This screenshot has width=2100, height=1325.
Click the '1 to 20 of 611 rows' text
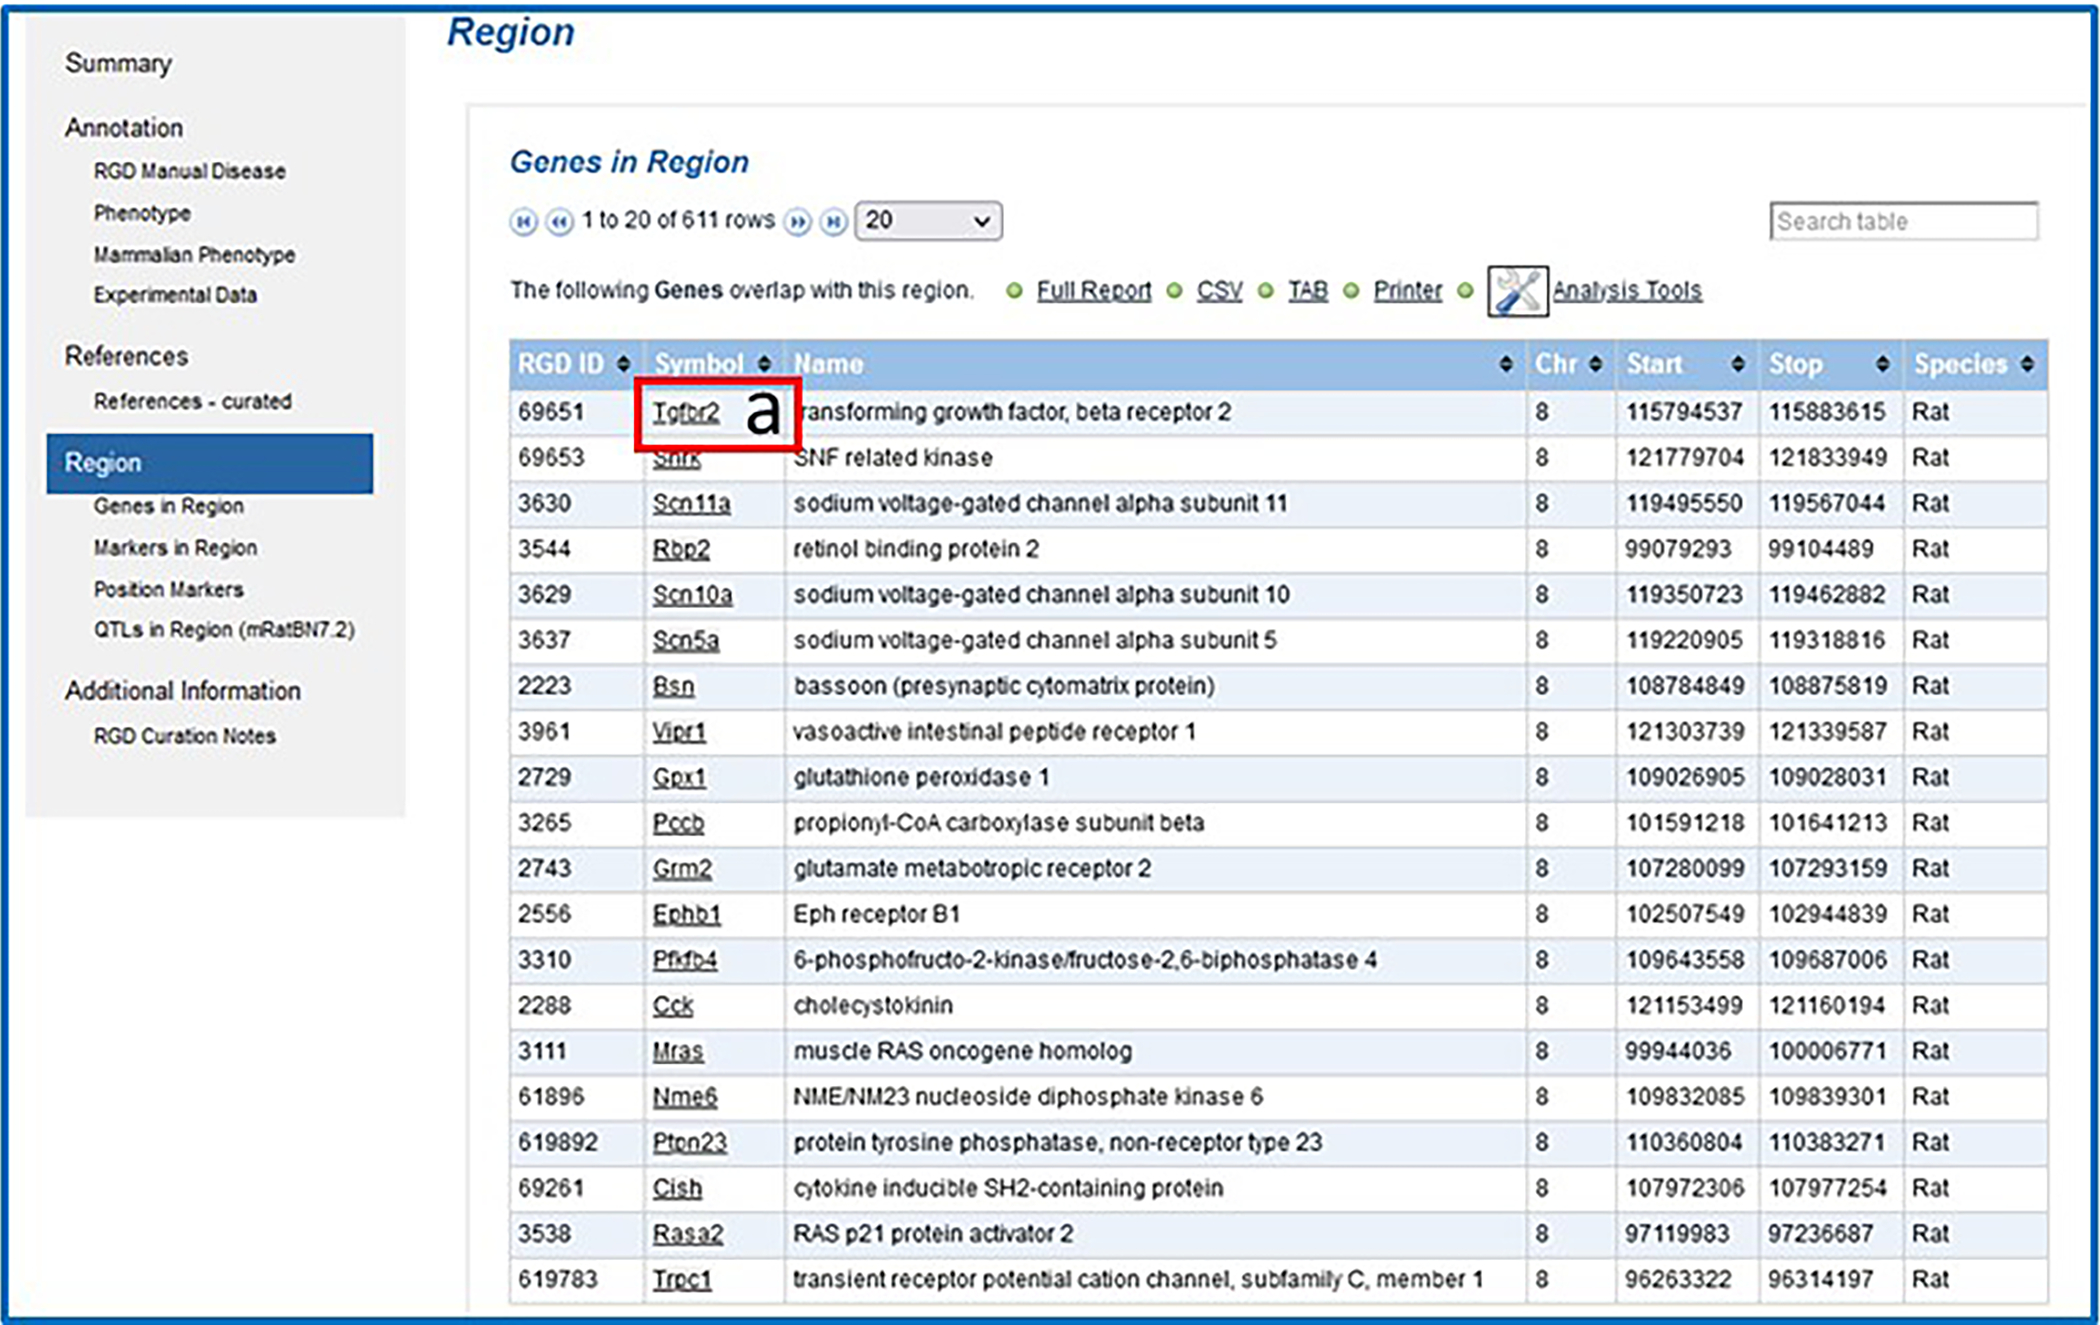pos(678,220)
